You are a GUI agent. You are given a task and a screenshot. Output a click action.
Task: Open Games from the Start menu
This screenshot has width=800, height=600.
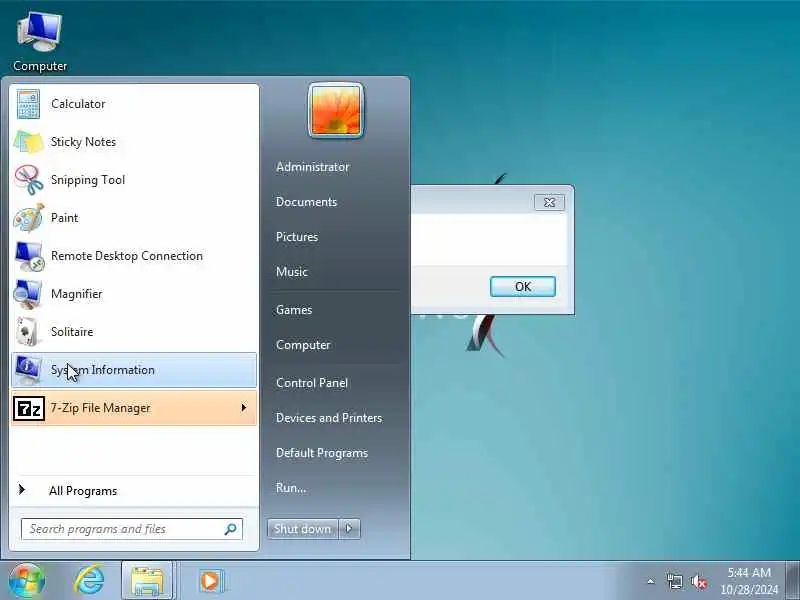[x=294, y=310]
